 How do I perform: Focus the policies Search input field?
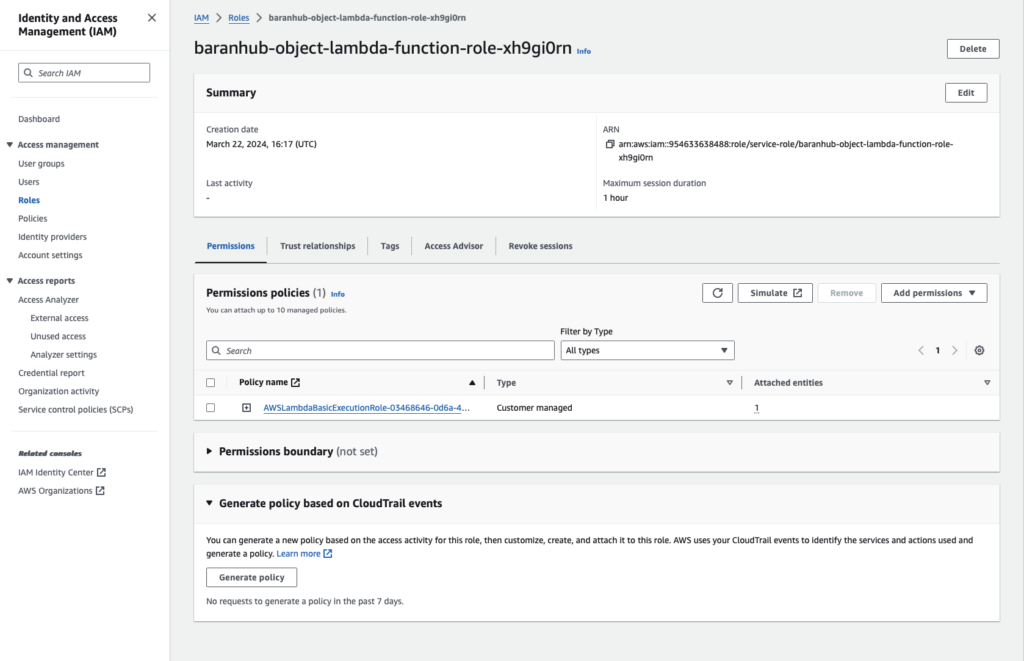pos(380,351)
